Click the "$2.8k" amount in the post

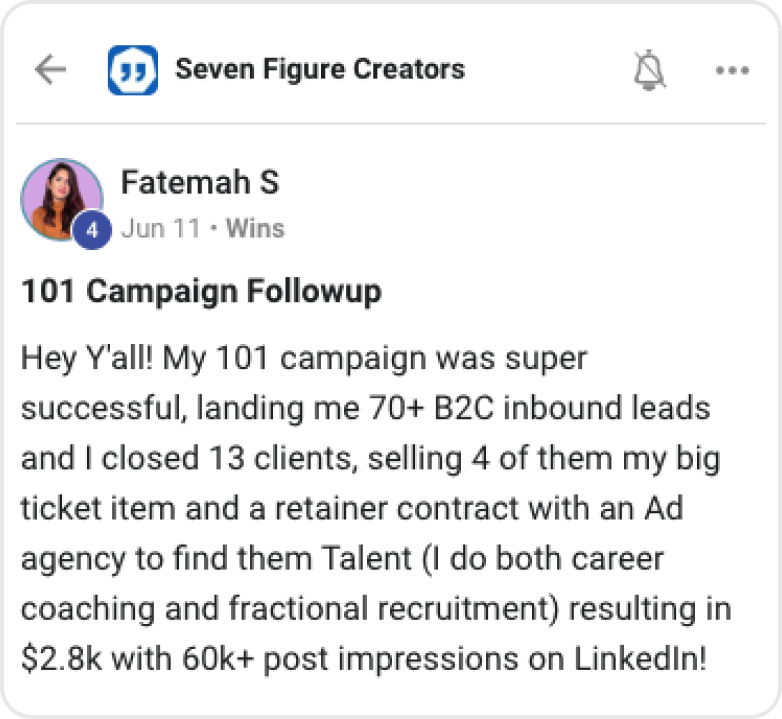pyautogui.click(x=59, y=661)
